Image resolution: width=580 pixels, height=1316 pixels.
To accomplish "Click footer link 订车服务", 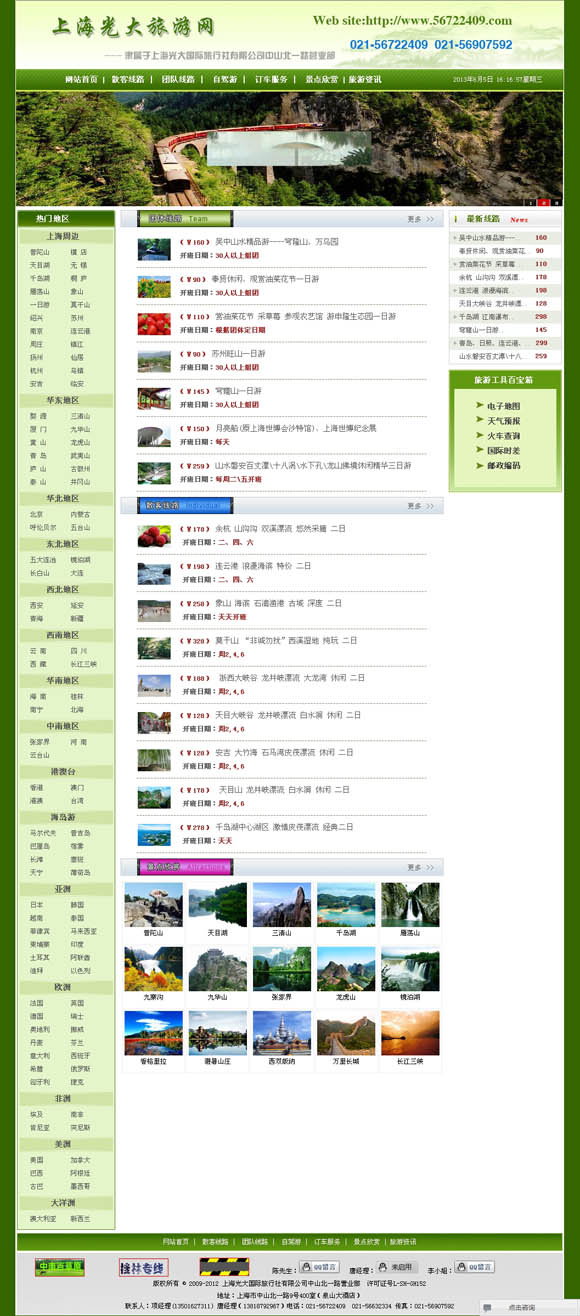I will pos(327,1242).
